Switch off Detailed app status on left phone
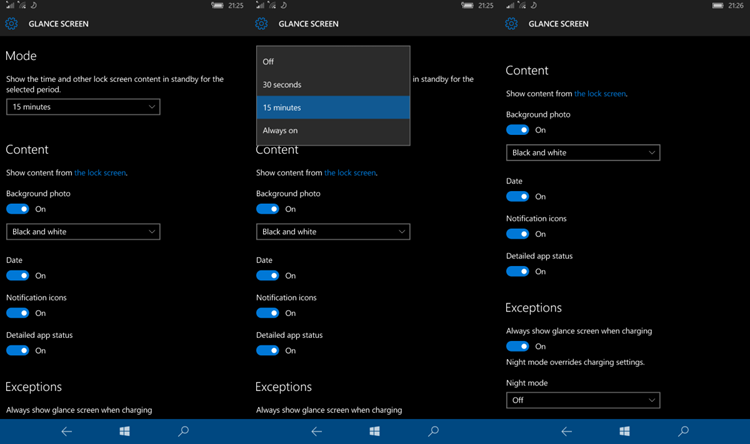 tap(18, 351)
